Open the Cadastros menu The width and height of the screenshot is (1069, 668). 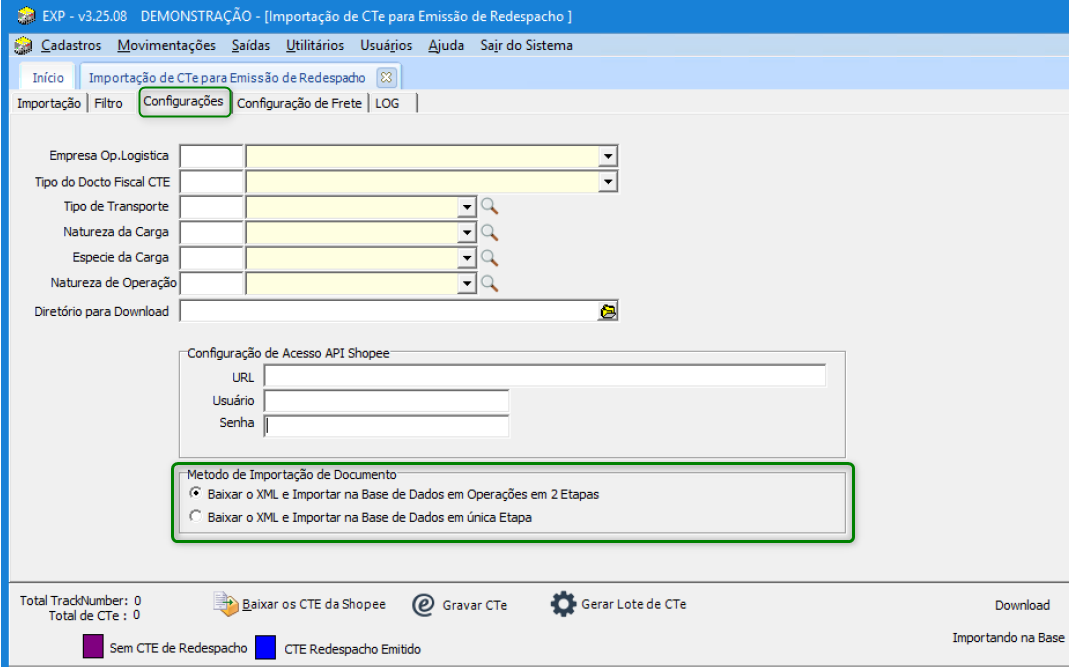click(x=71, y=46)
